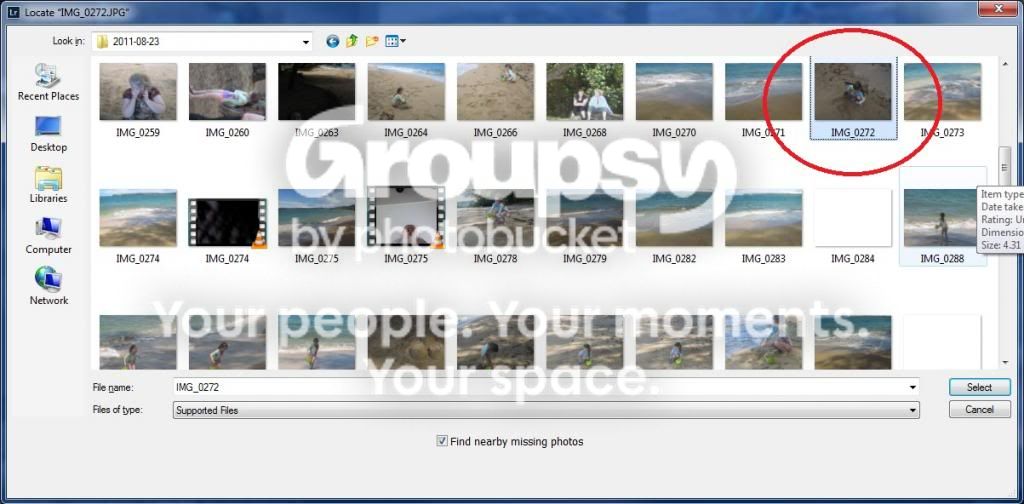Open Recent Places in sidebar

coord(48,83)
